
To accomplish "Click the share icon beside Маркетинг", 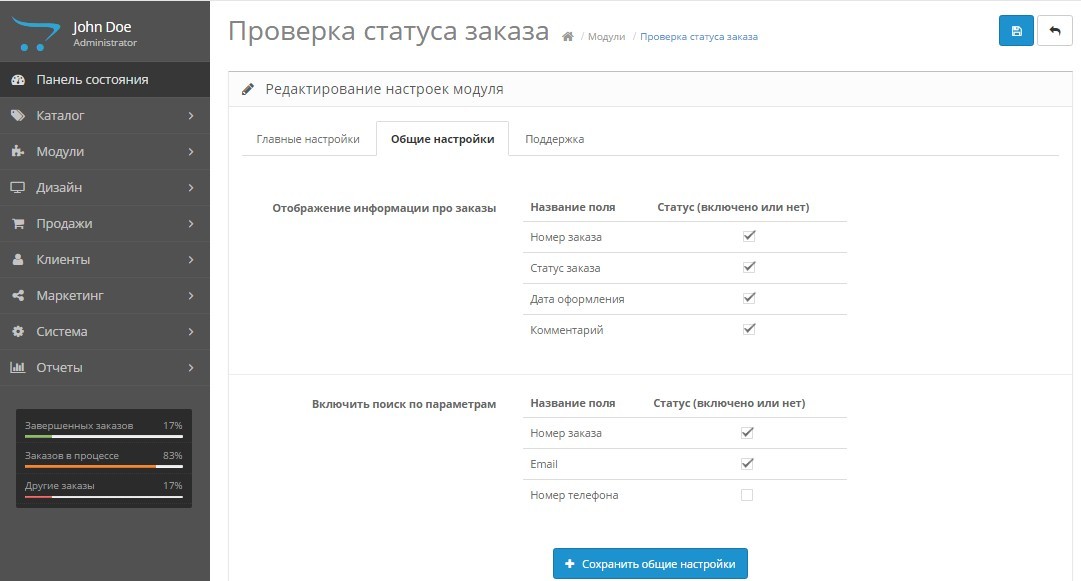I will point(18,295).
